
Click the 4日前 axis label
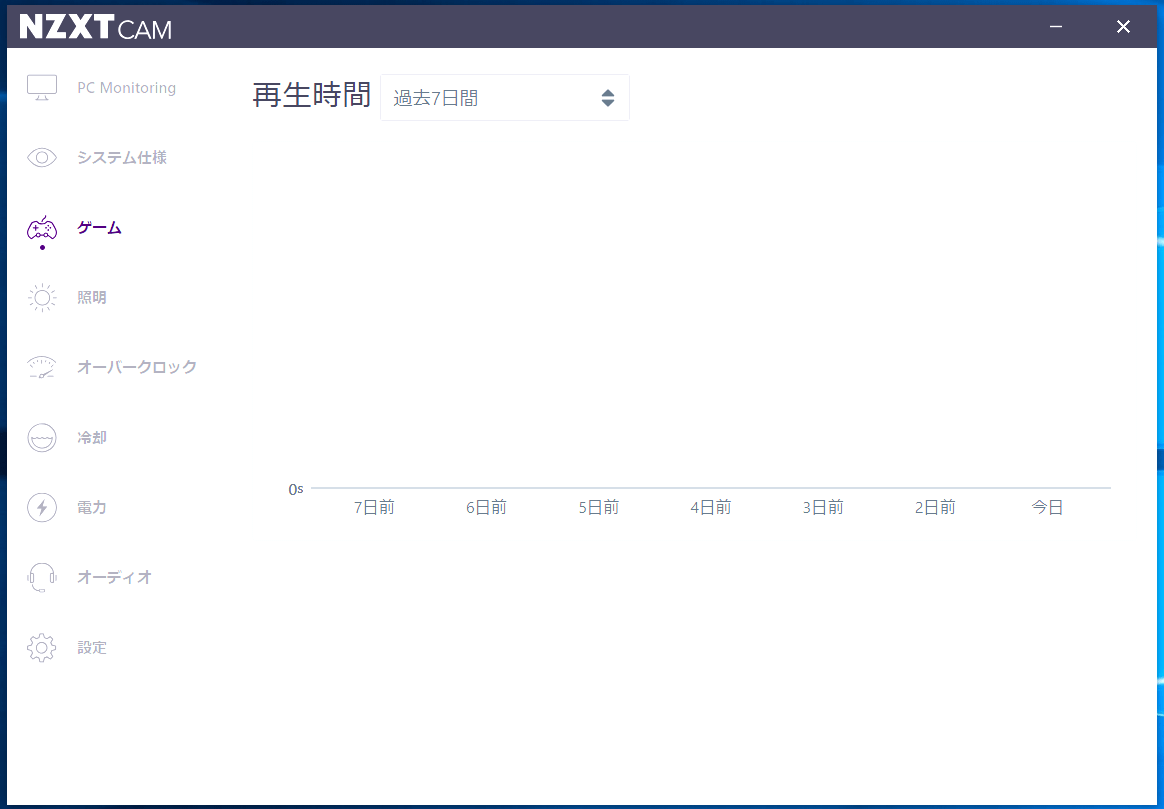pos(710,508)
